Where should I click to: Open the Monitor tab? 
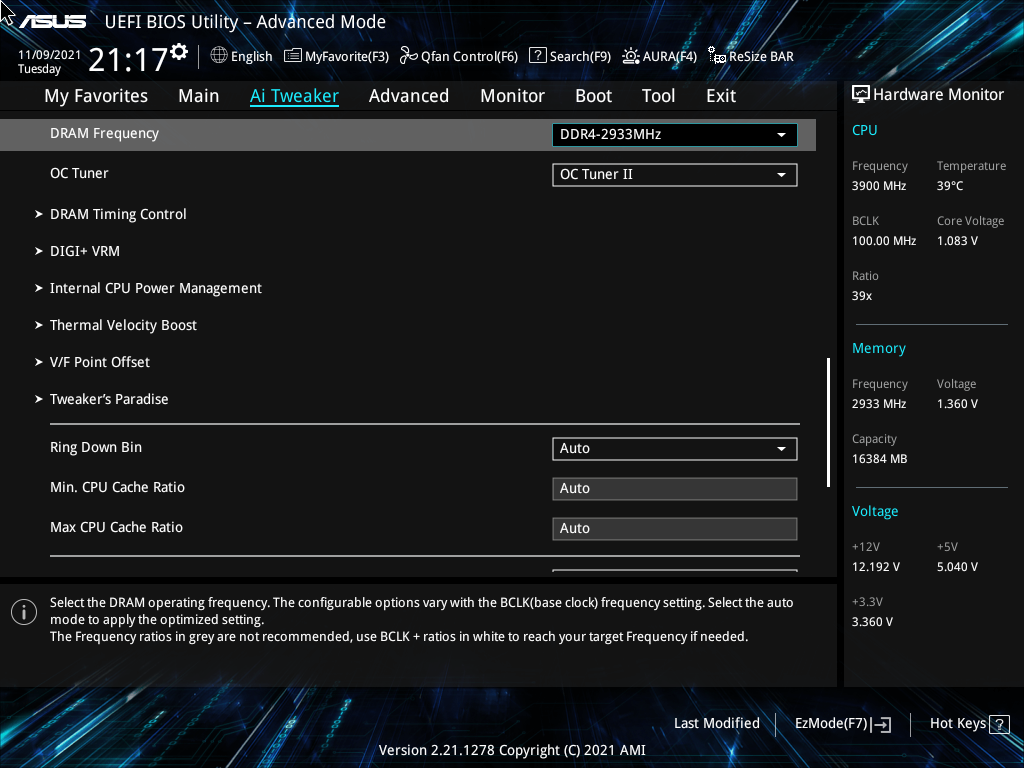(512, 96)
